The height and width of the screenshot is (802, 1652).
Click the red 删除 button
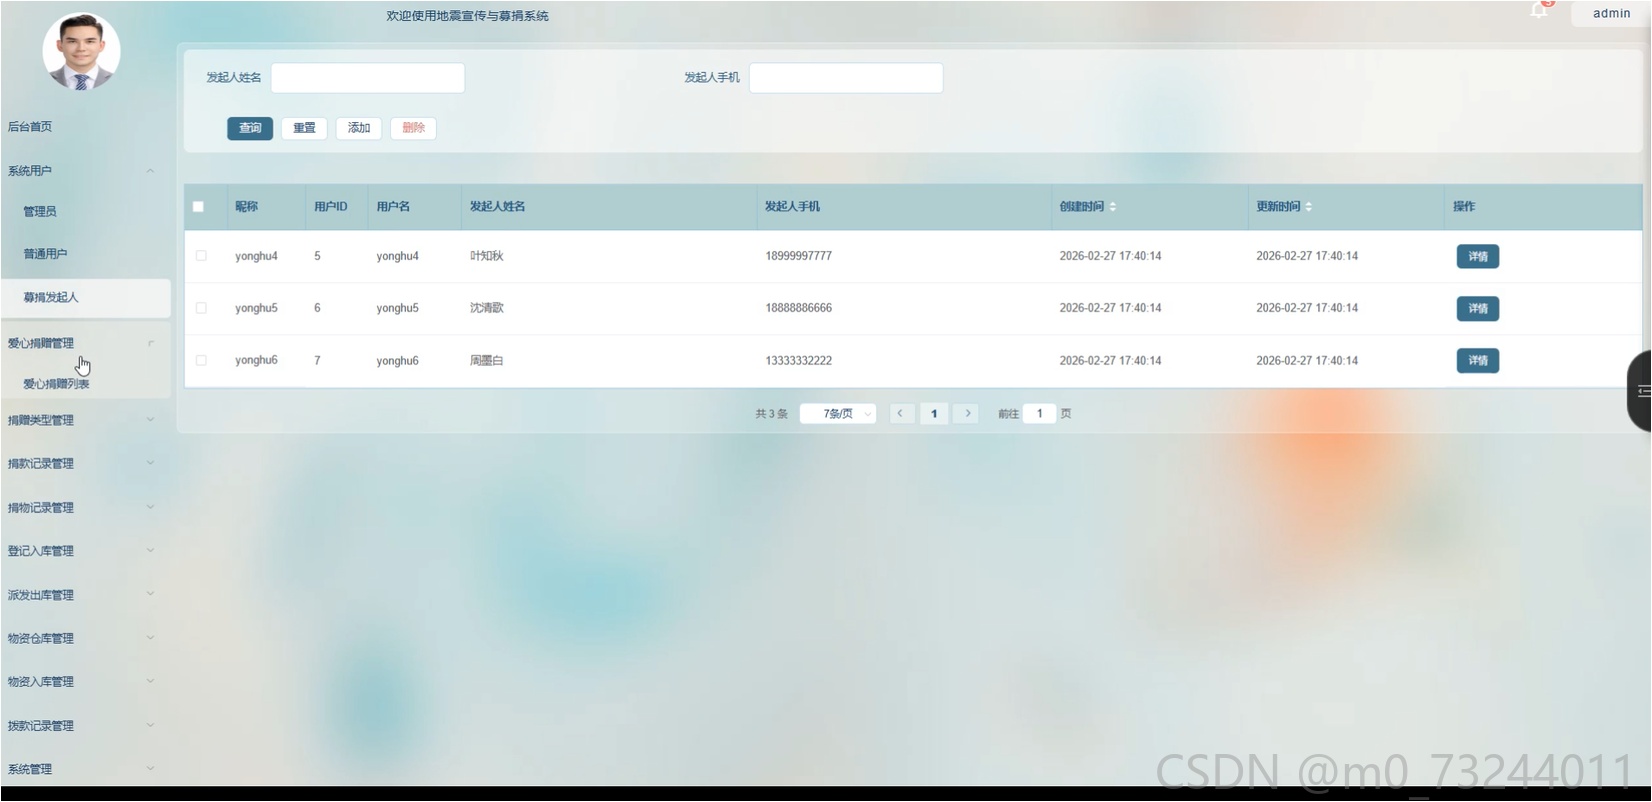tap(413, 128)
